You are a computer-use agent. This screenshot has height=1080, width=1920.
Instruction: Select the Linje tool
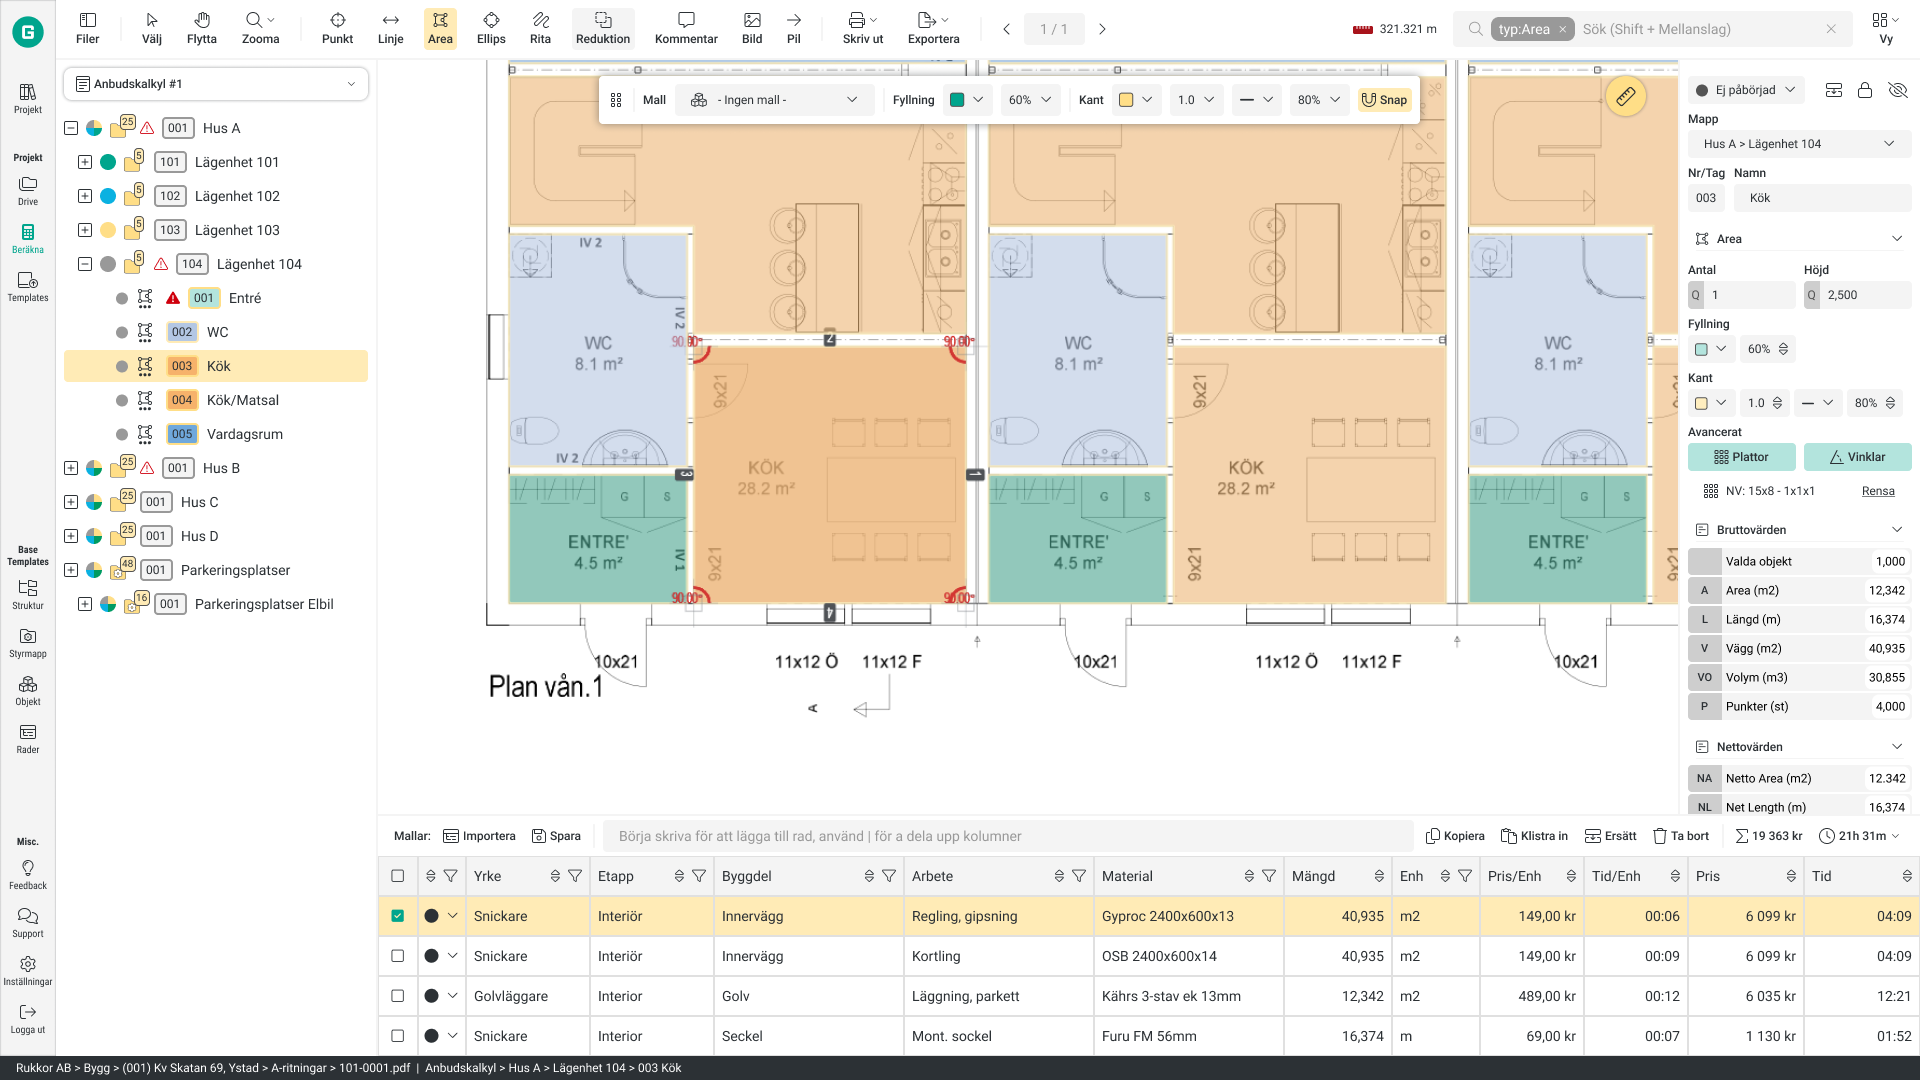(390, 28)
